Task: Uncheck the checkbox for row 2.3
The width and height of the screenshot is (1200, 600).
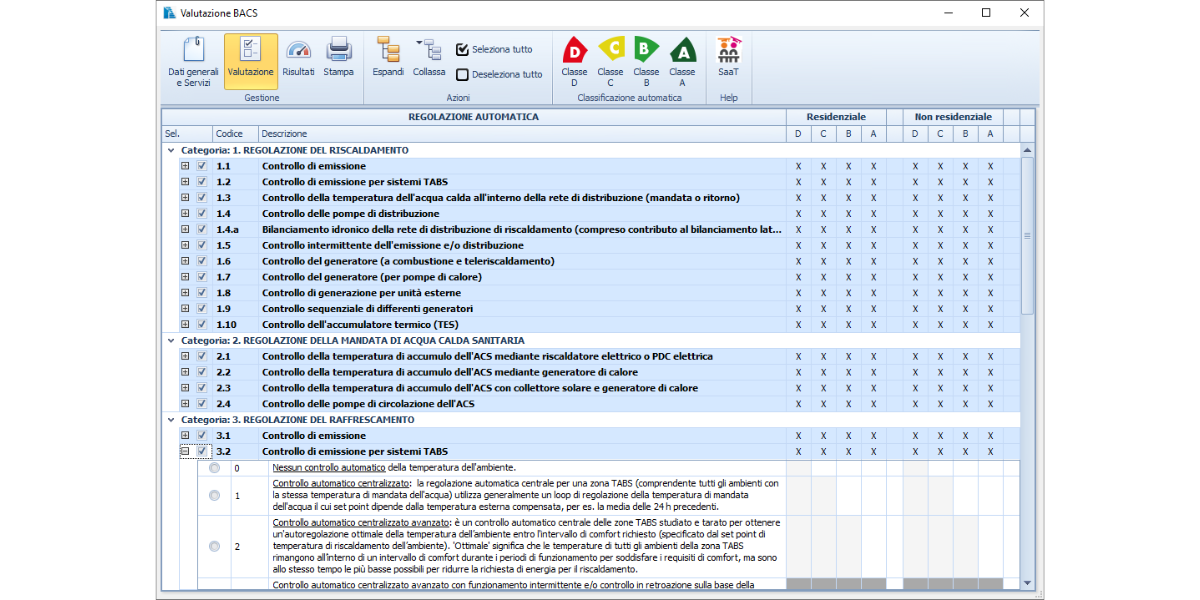Action: (x=202, y=388)
